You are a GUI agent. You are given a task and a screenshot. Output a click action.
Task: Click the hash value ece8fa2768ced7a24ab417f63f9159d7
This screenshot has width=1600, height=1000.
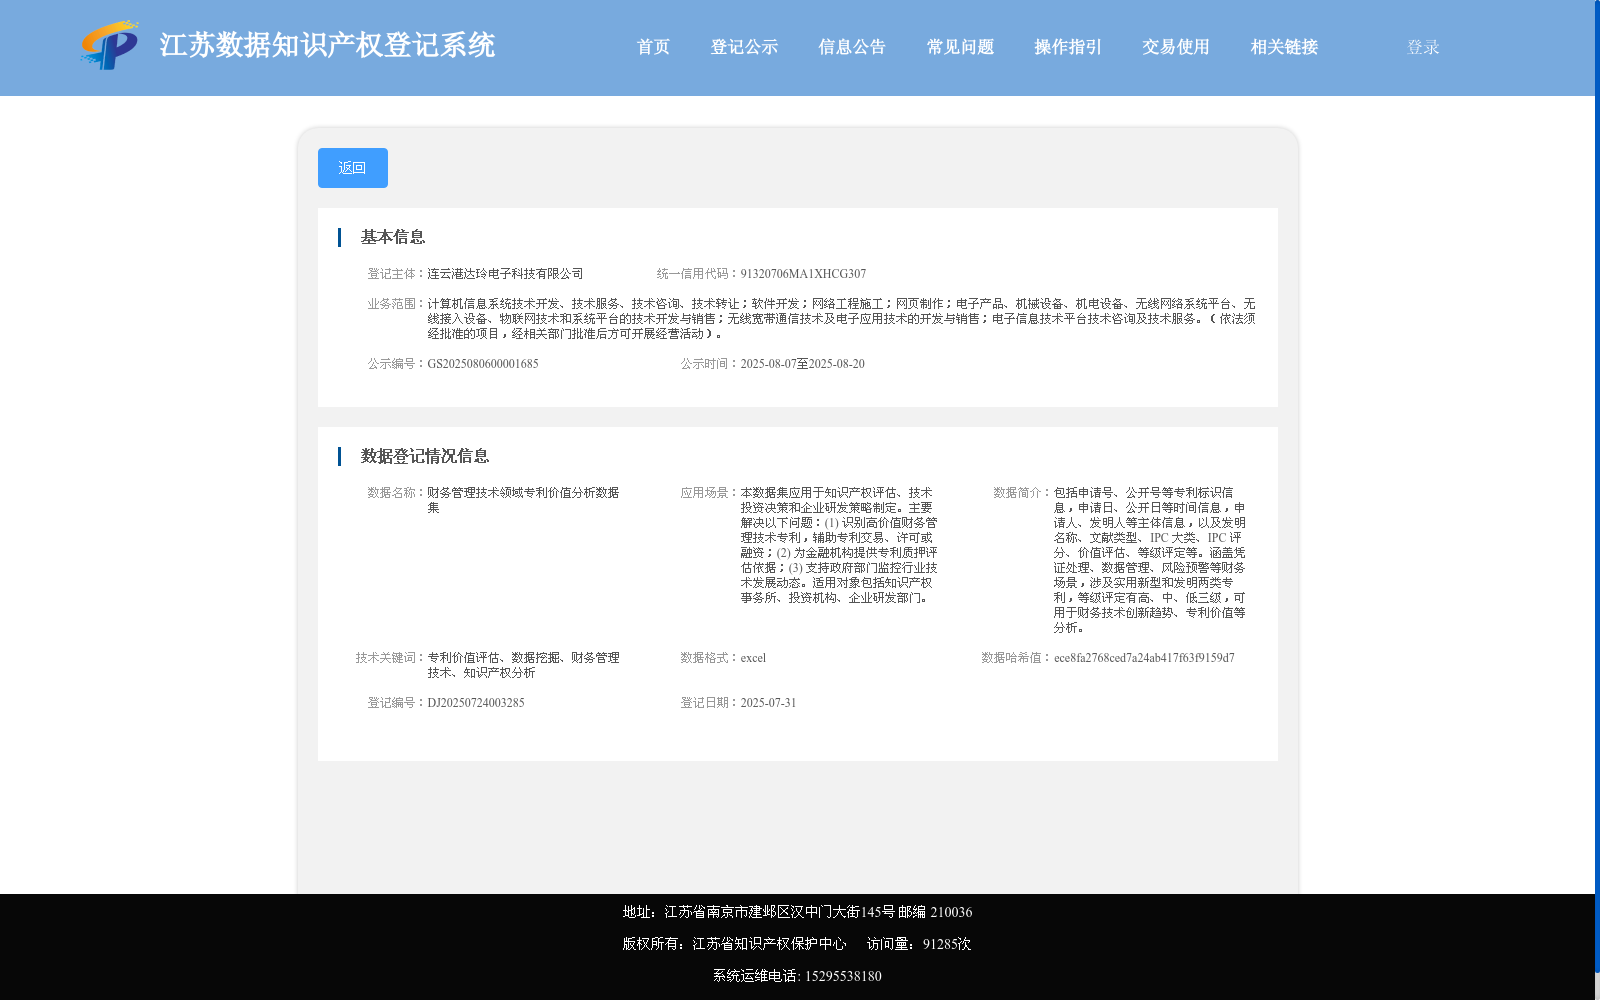(x=1144, y=658)
